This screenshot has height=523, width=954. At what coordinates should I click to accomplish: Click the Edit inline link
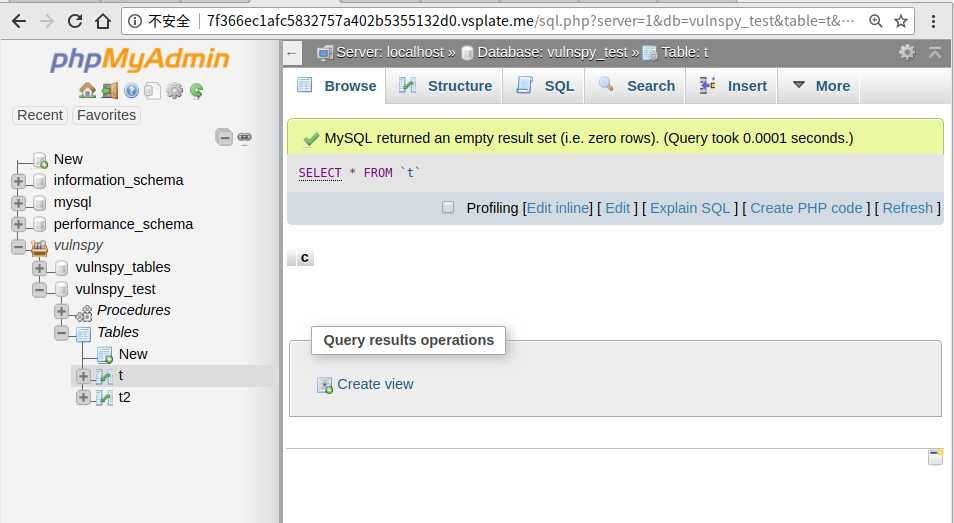[x=558, y=208]
